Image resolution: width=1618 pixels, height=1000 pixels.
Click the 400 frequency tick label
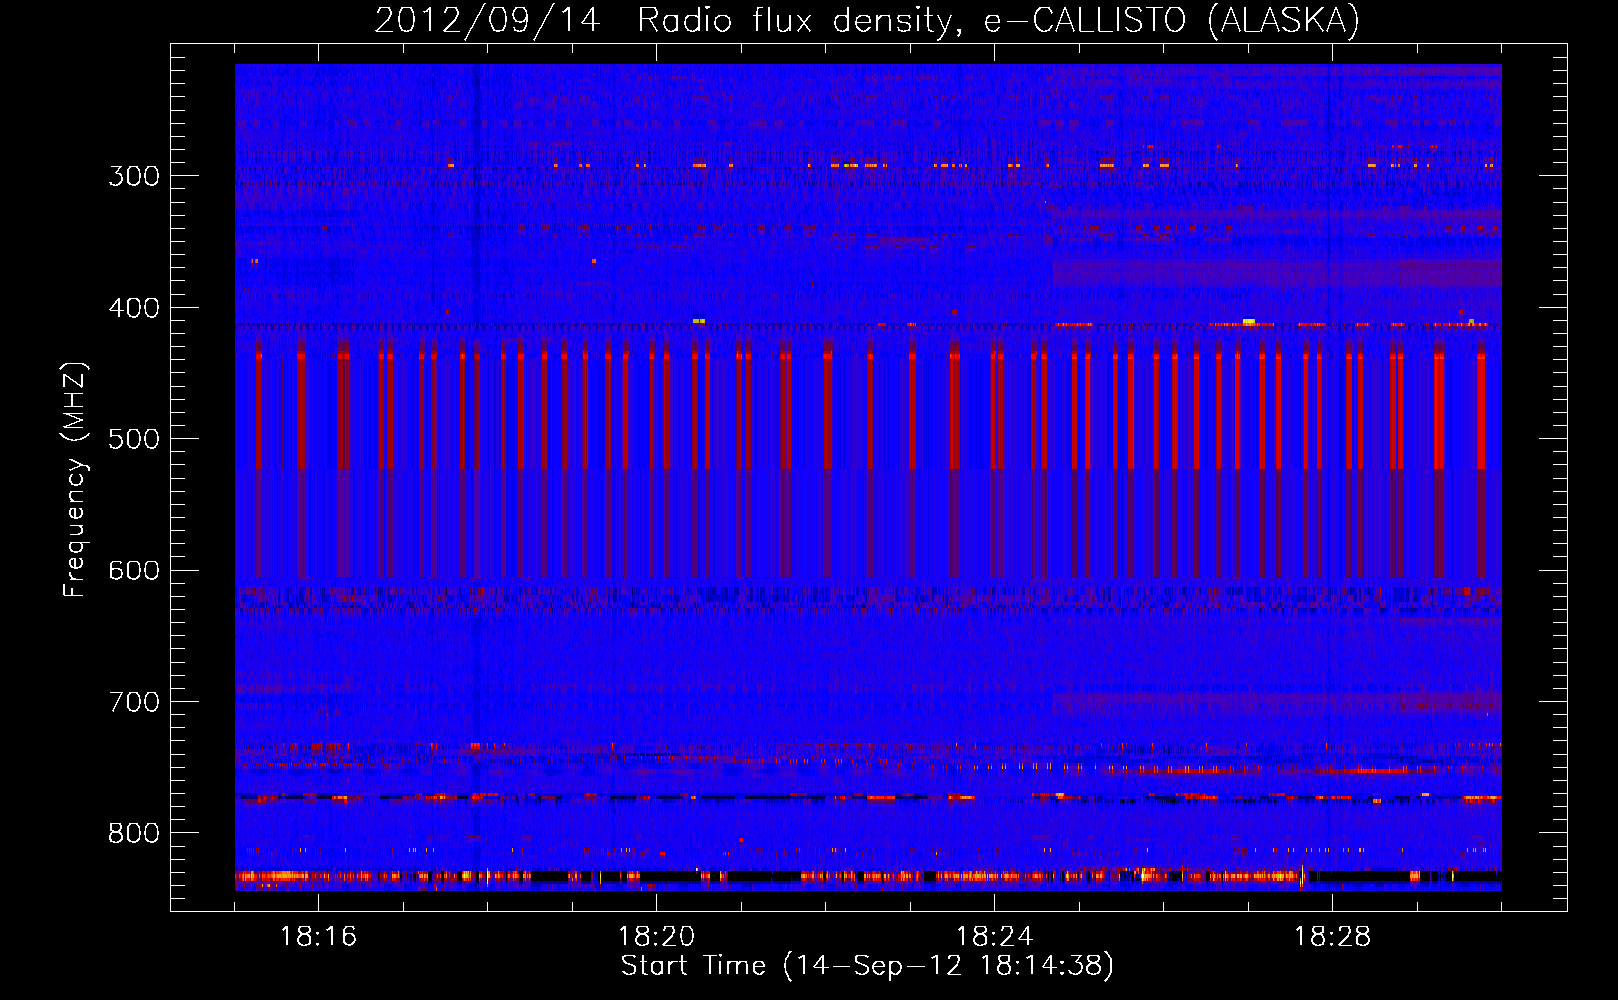point(134,308)
